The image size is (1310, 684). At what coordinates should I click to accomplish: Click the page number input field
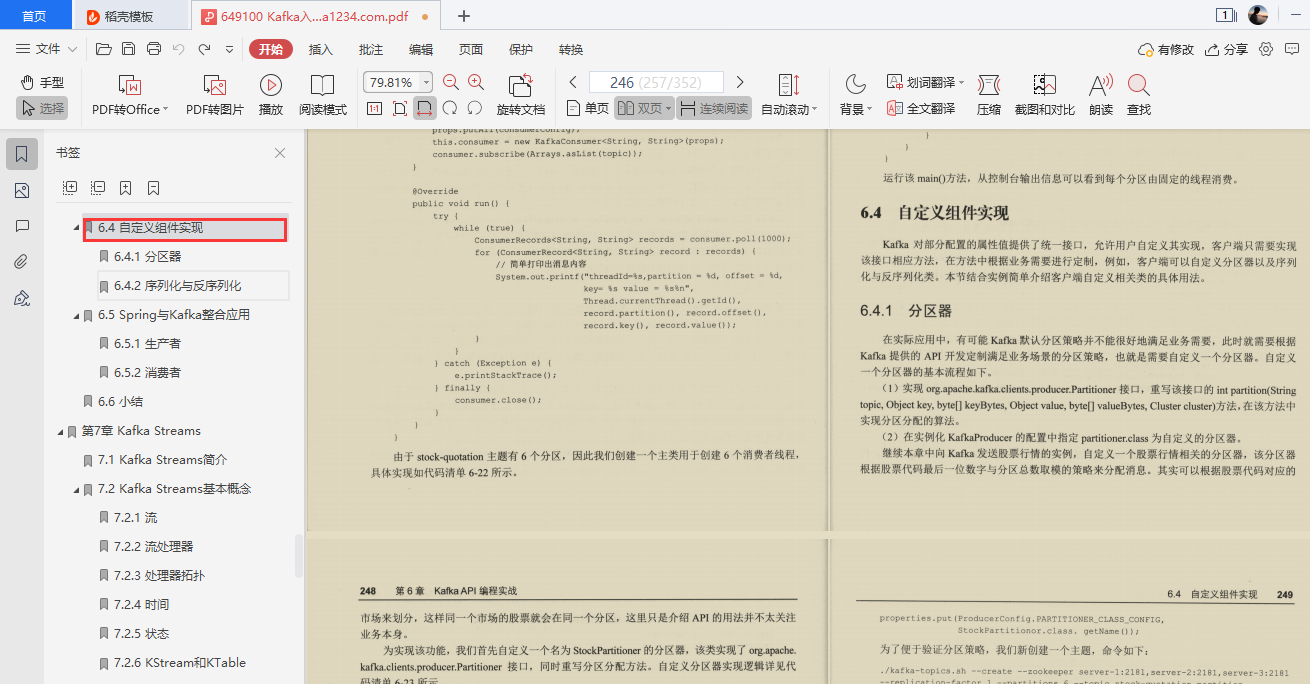tap(656, 81)
